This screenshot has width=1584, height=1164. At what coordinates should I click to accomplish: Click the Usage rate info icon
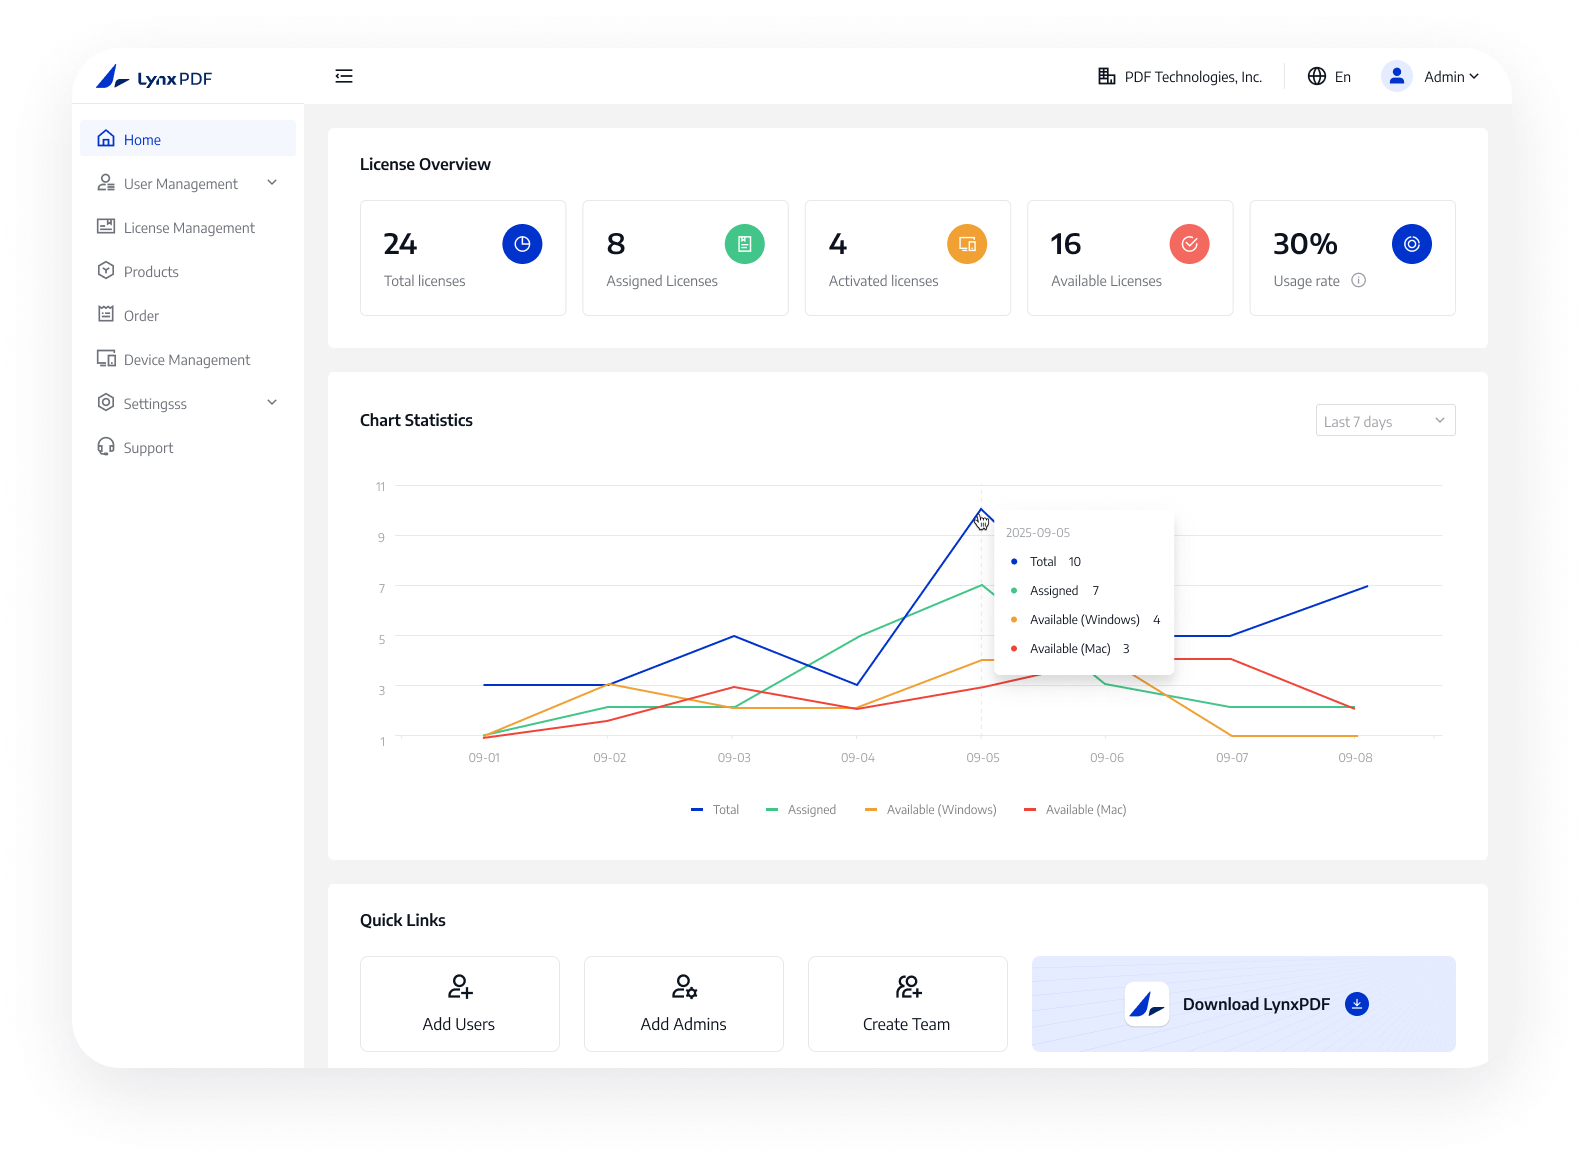click(x=1358, y=281)
